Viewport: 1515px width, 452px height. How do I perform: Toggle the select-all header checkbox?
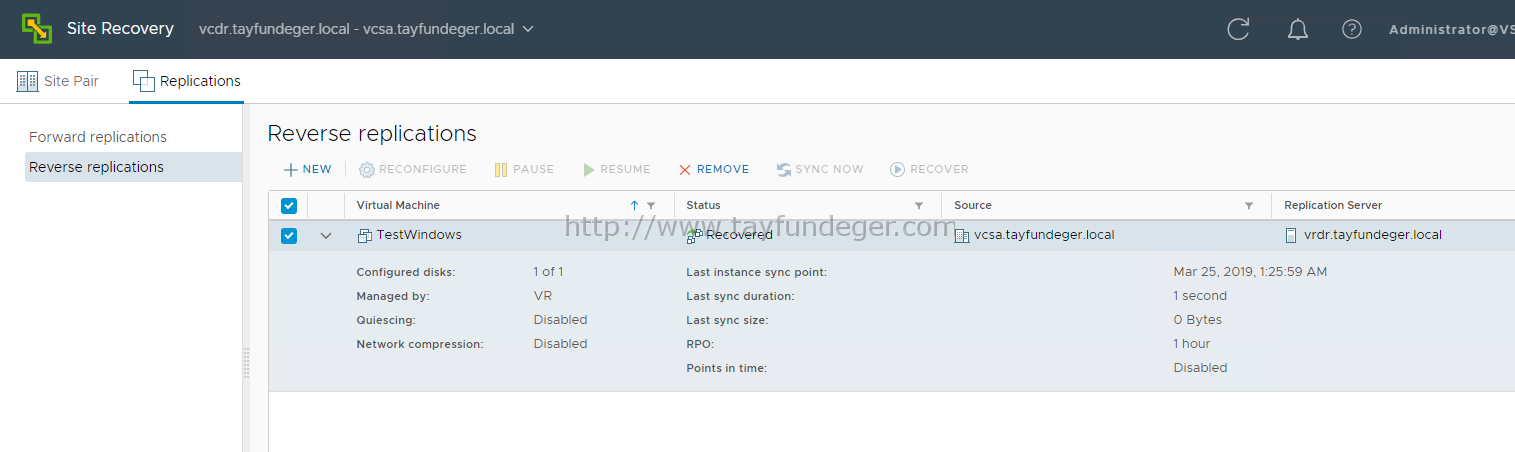[x=289, y=205]
